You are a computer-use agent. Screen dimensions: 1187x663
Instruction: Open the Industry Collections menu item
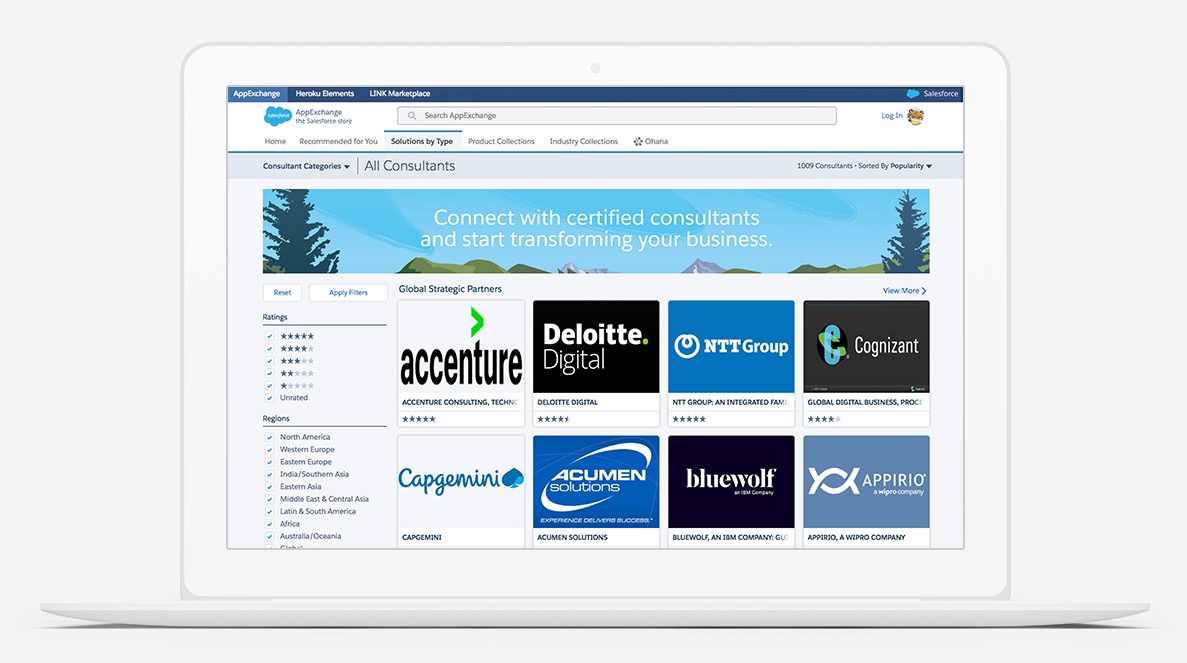[583, 142]
